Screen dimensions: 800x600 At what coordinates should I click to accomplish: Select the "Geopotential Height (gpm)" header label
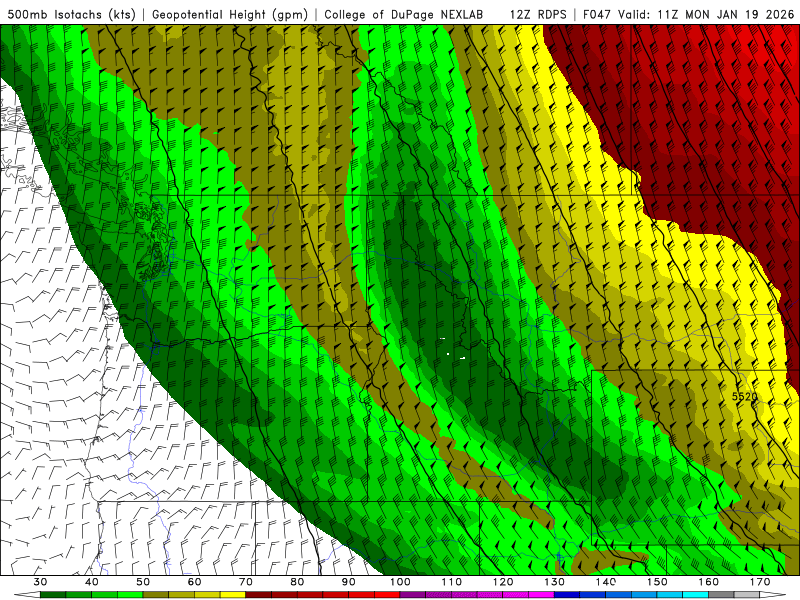pos(230,14)
